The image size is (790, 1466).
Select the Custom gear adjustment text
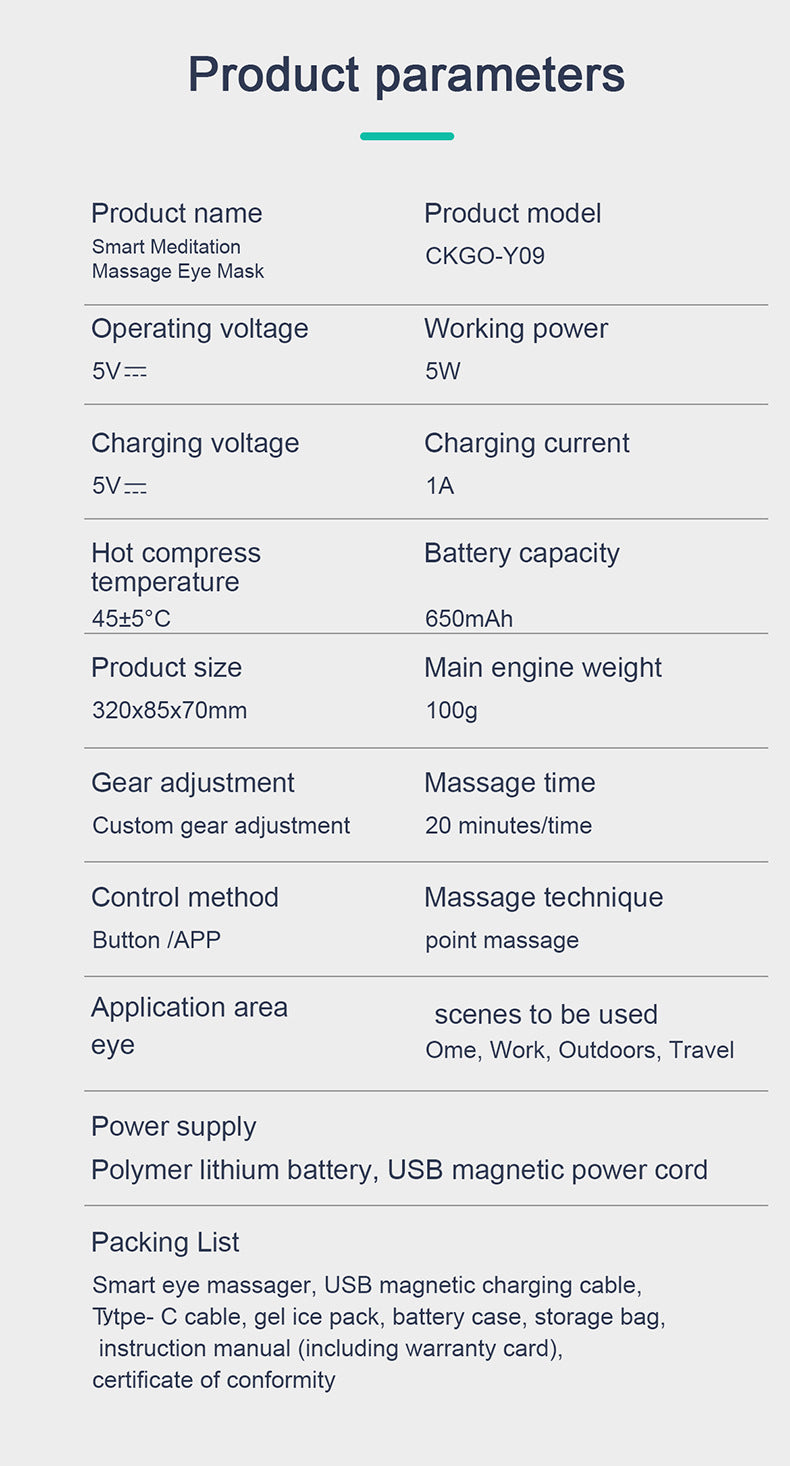tap(221, 826)
